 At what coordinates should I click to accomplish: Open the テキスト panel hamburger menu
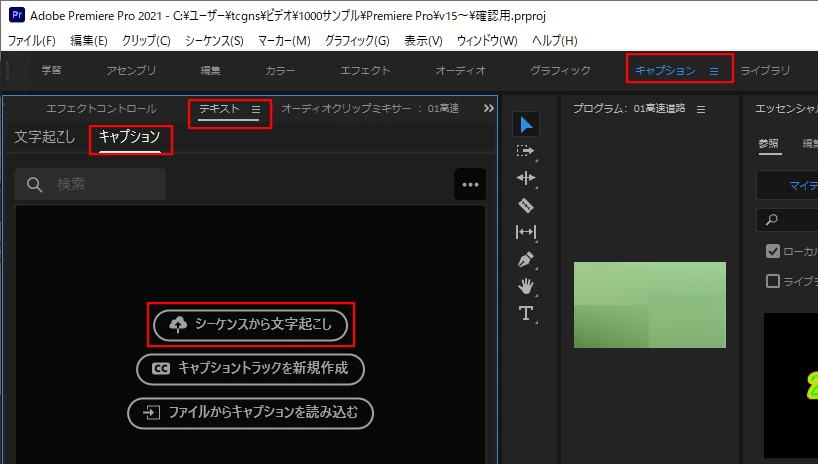coord(256,110)
